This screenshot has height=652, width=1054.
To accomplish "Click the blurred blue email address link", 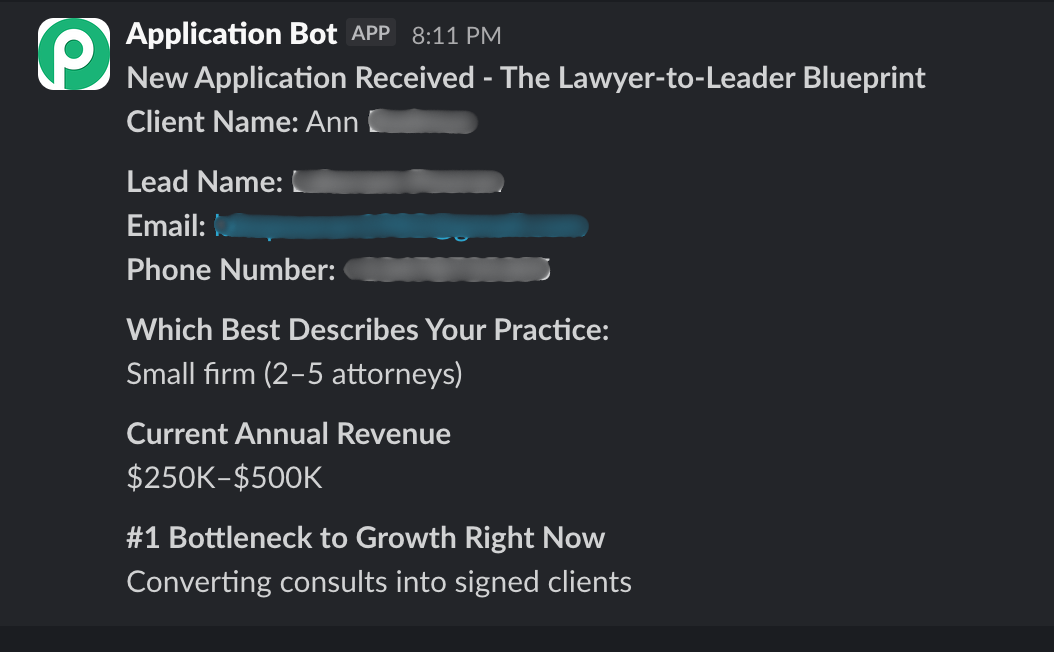I will coord(401,226).
